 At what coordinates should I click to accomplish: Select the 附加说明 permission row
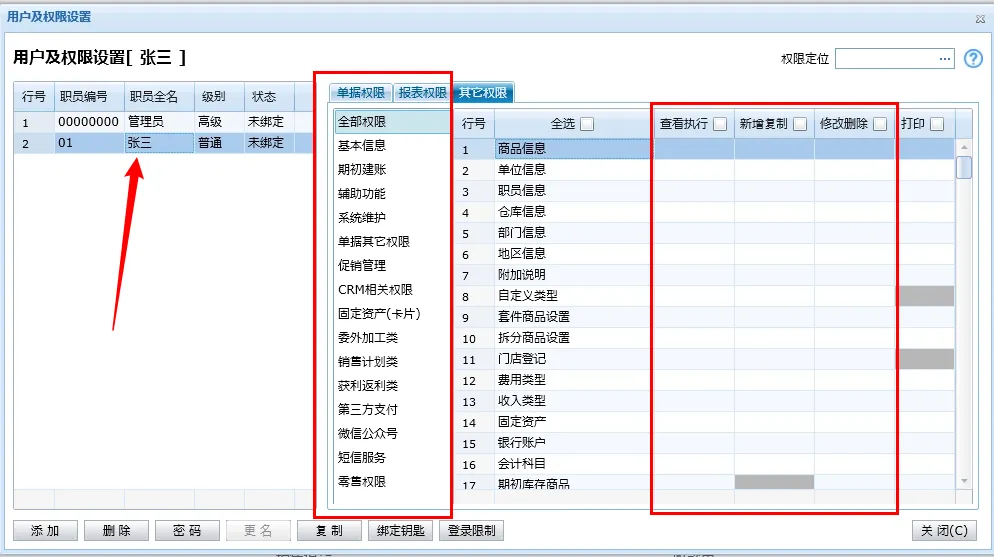tap(704, 275)
